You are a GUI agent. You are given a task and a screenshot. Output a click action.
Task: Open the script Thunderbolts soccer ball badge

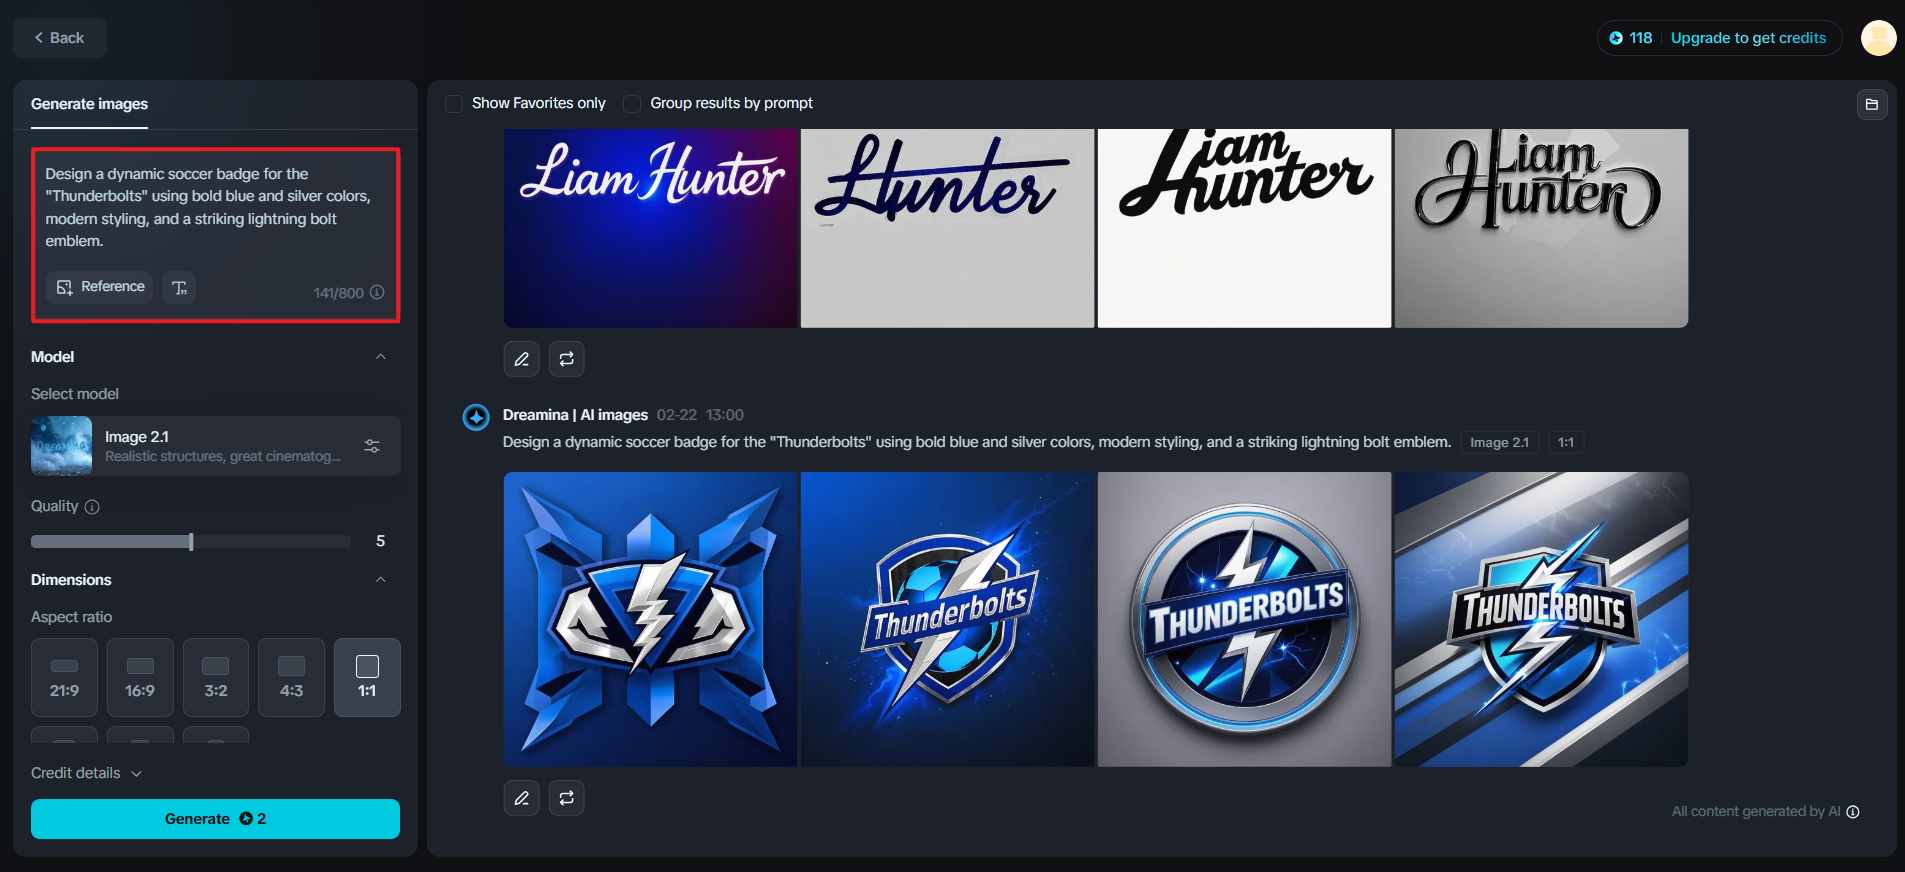pyautogui.click(x=947, y=620)
